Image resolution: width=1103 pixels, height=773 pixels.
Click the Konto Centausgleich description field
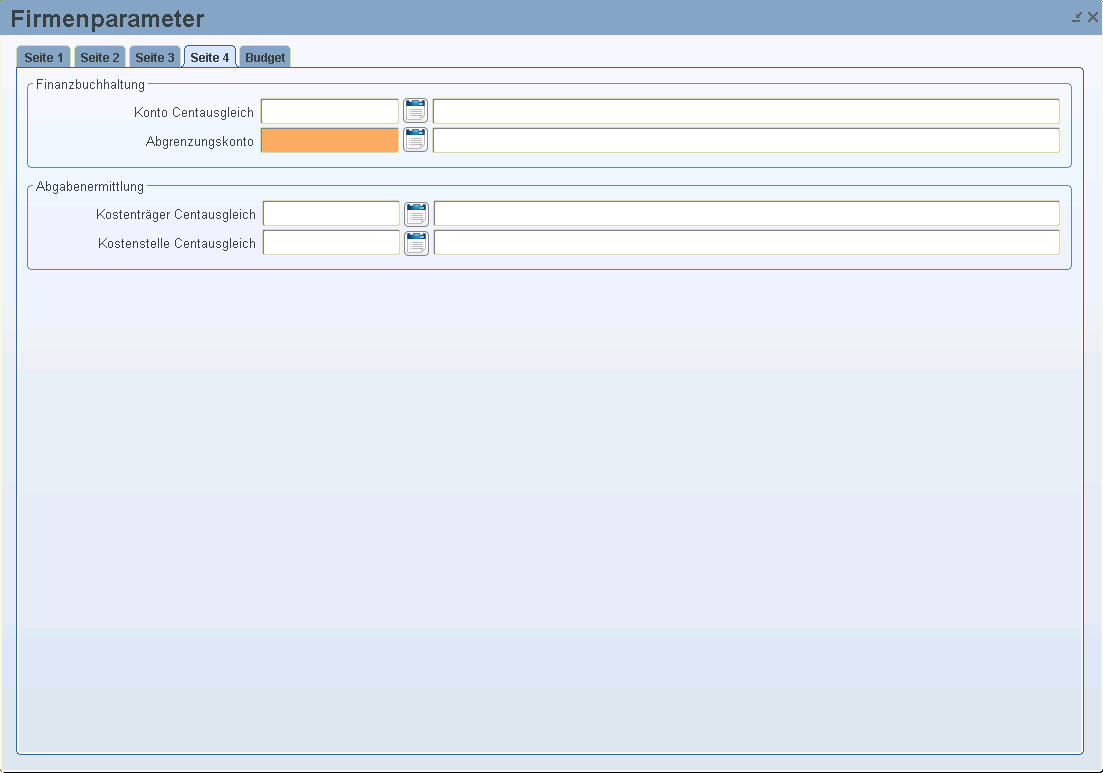click(746, 111)
